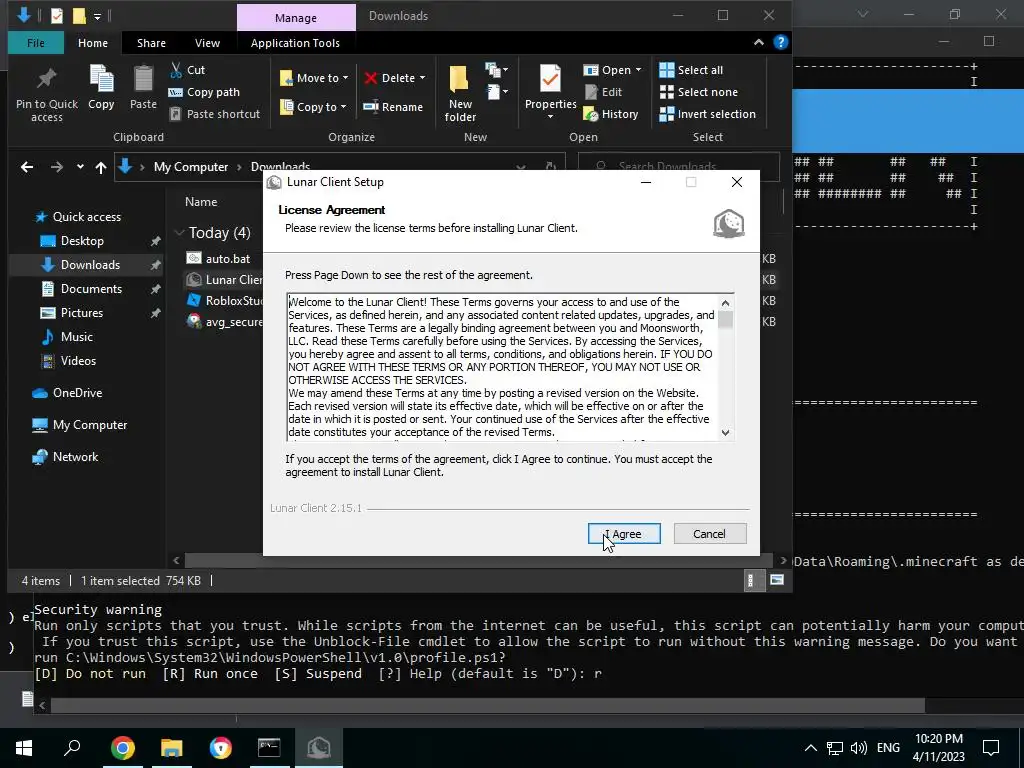Click the Copy ribbon icon

coord(101,88)
